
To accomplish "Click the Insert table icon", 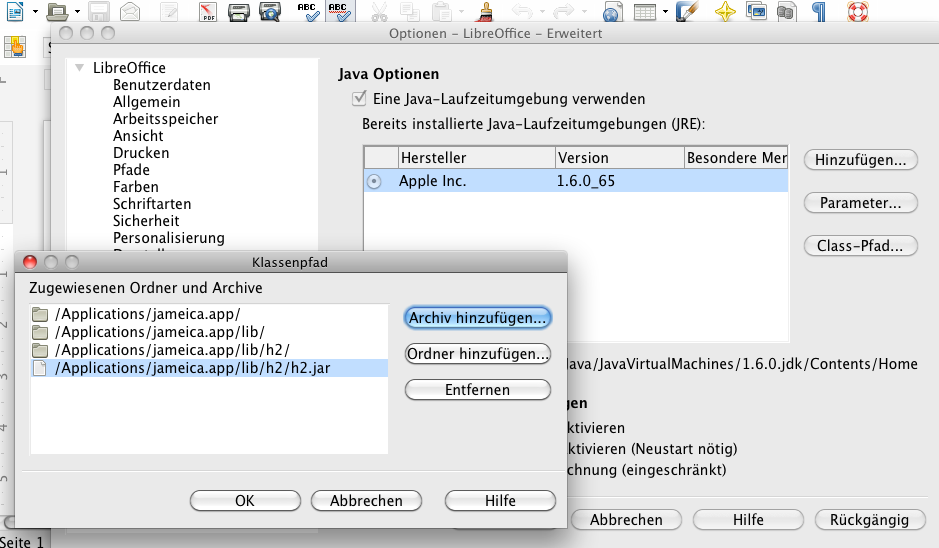I will (x=644, y=11).
